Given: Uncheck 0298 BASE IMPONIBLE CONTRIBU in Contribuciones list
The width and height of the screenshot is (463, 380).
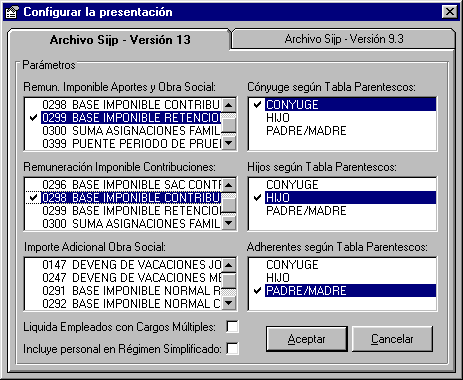Looking at the screenshot, I should point(123,198).
